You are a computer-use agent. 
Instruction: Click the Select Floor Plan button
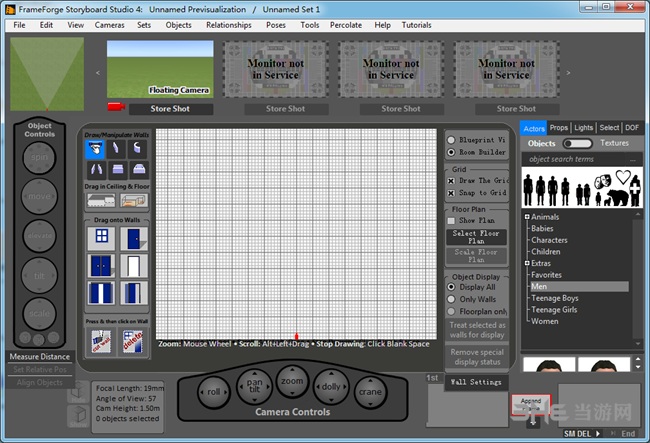point(476,237)
